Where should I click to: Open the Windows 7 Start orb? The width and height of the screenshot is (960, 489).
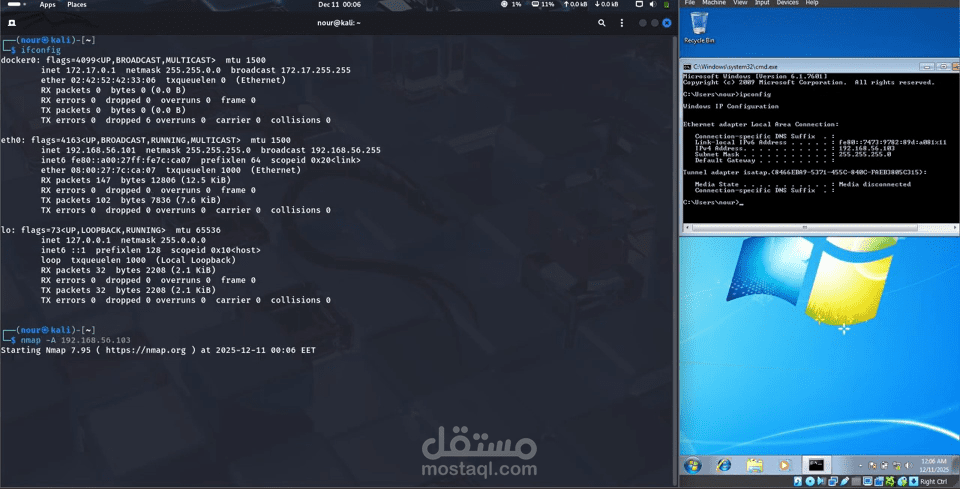692,465
